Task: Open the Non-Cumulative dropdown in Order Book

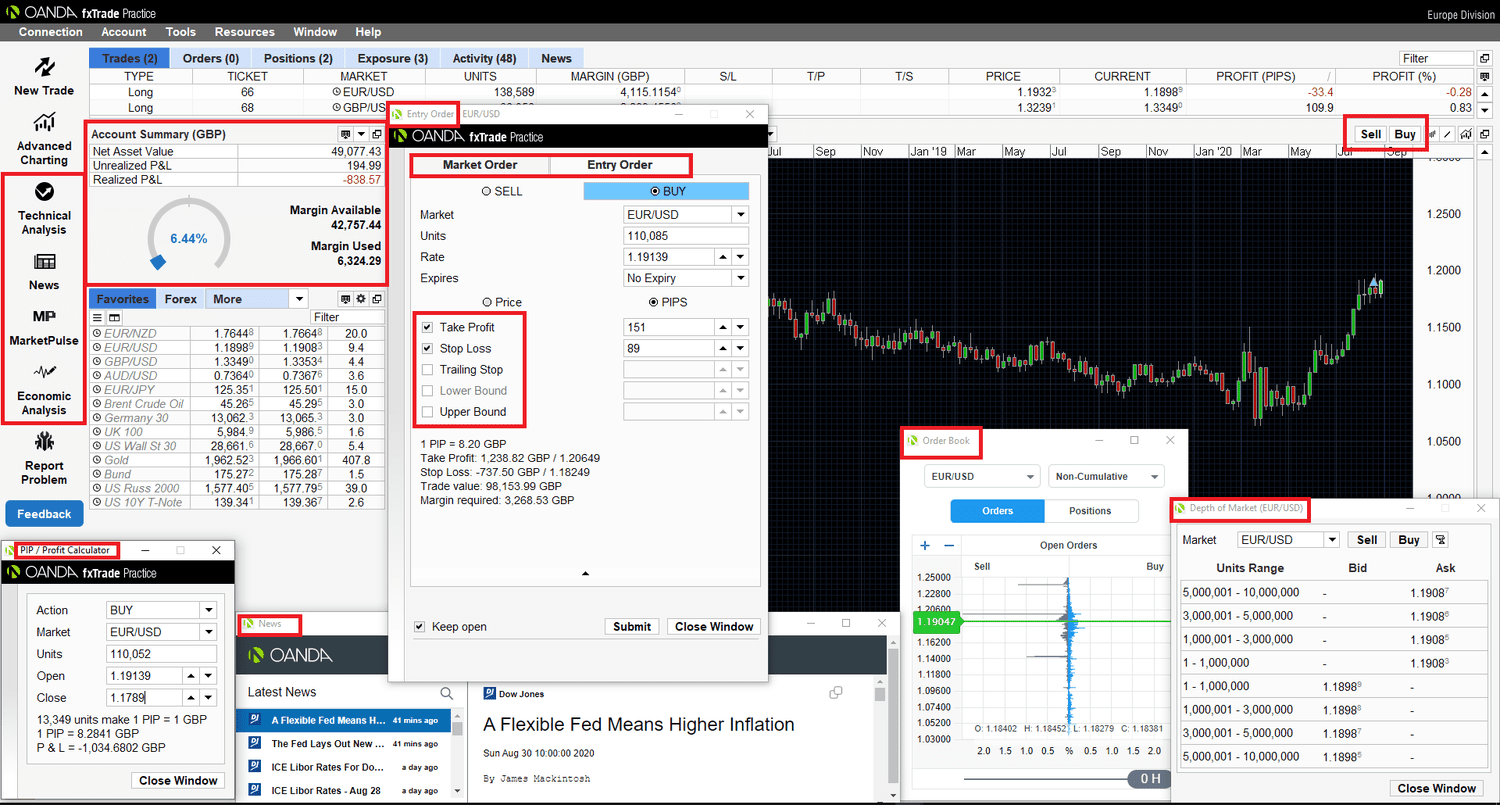Action: click(x=1106, y=477)
